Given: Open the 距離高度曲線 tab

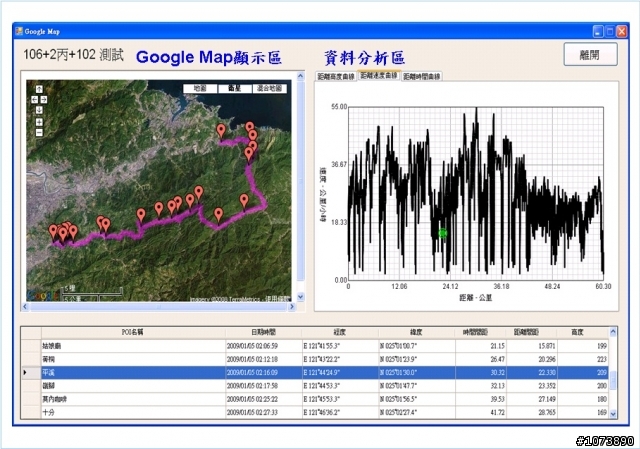Looking at the screenshot, I should pos(336,77).
